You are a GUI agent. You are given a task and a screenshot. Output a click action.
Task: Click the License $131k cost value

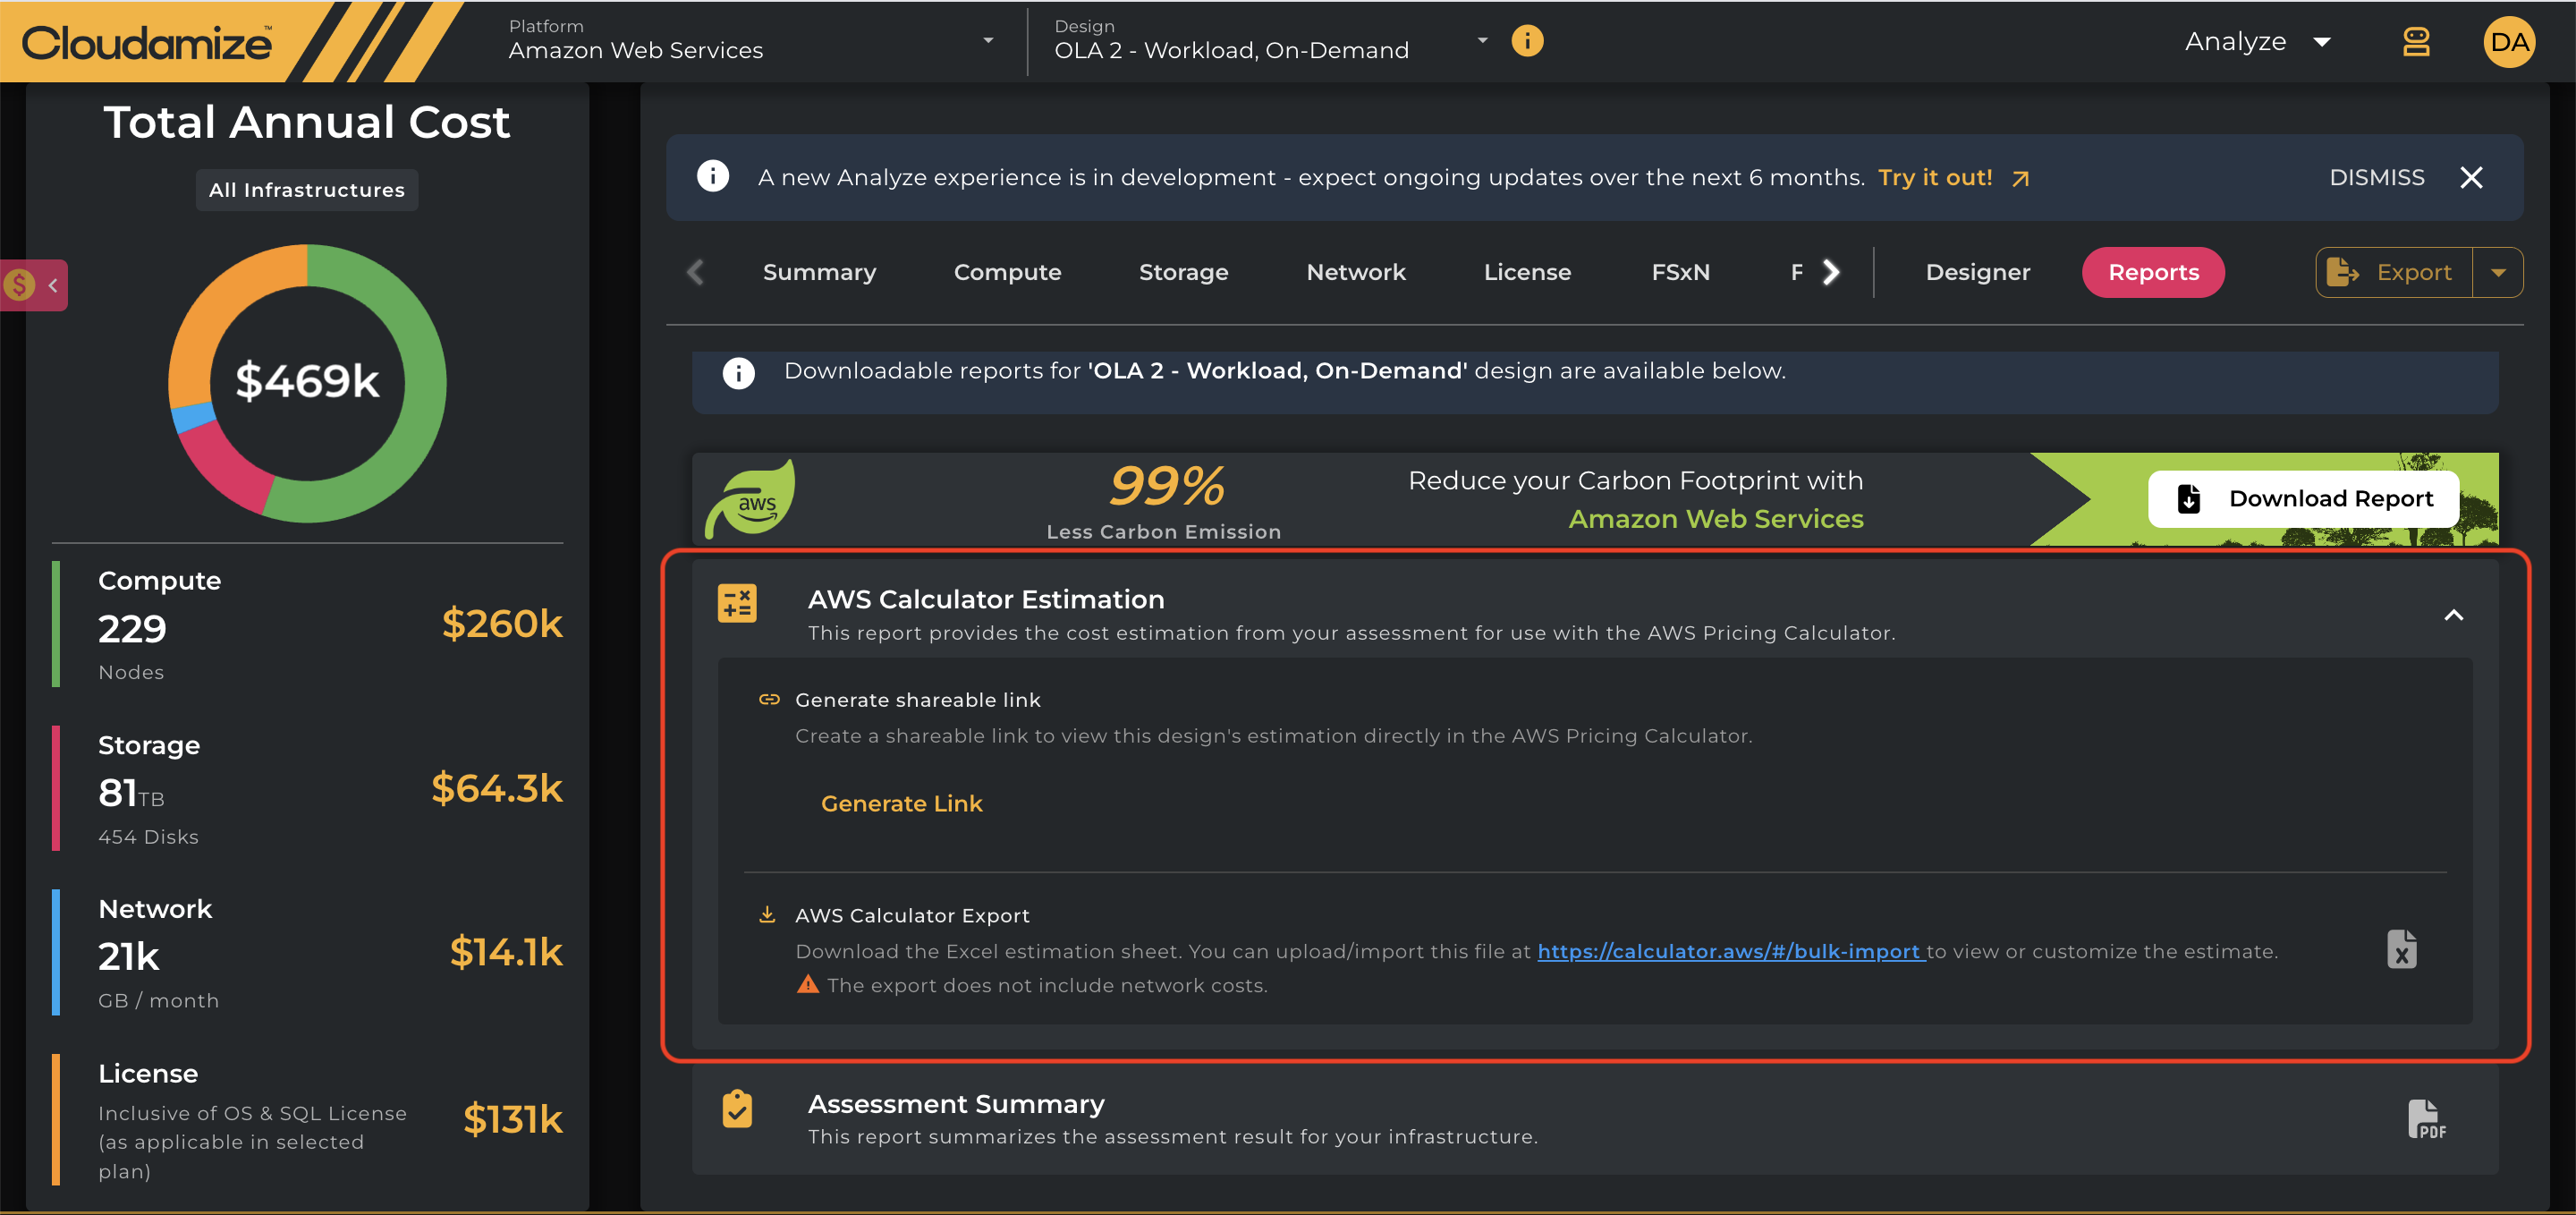click(x=513, y=1119)
